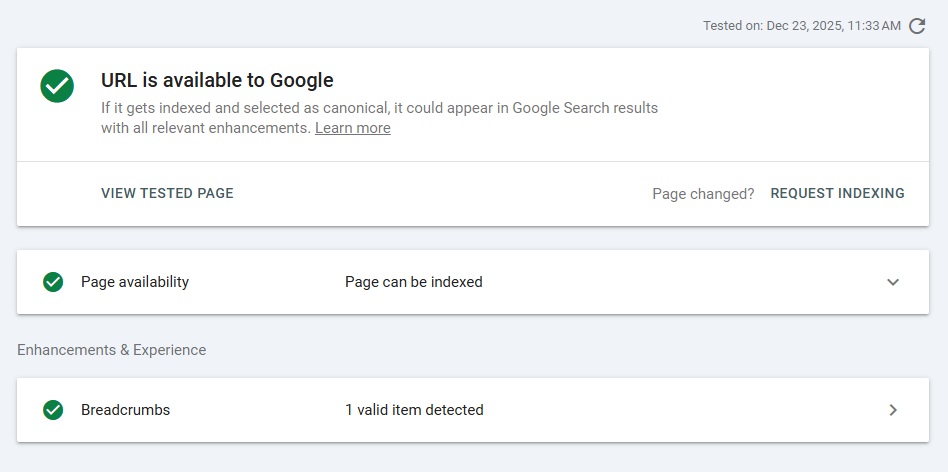
Task: Open Breadcrumbs details with the right arrow
Action: pyautogui.click(x=893, y=410)
